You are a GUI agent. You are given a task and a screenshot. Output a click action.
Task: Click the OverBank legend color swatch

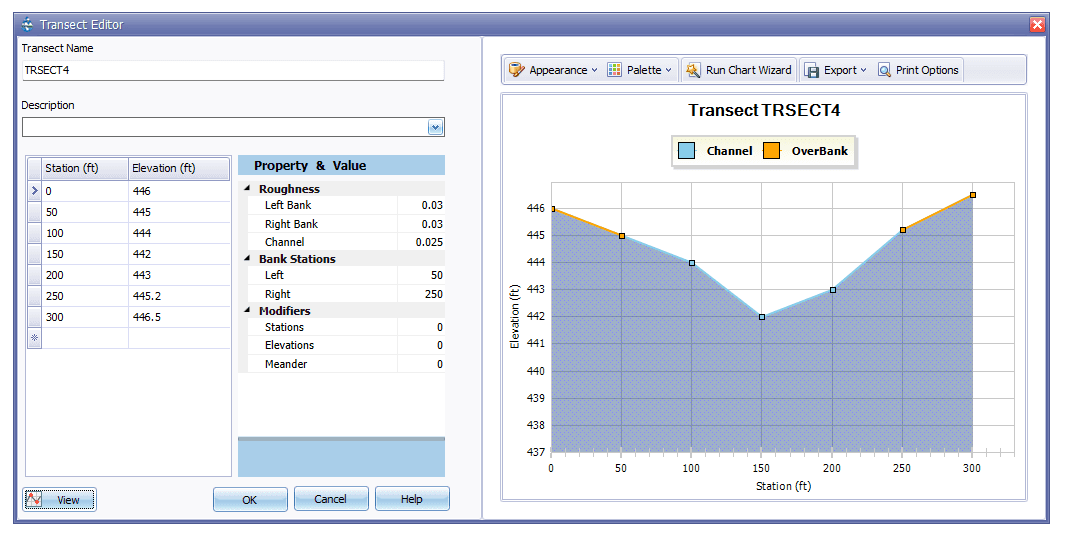[x=771, y=150]
